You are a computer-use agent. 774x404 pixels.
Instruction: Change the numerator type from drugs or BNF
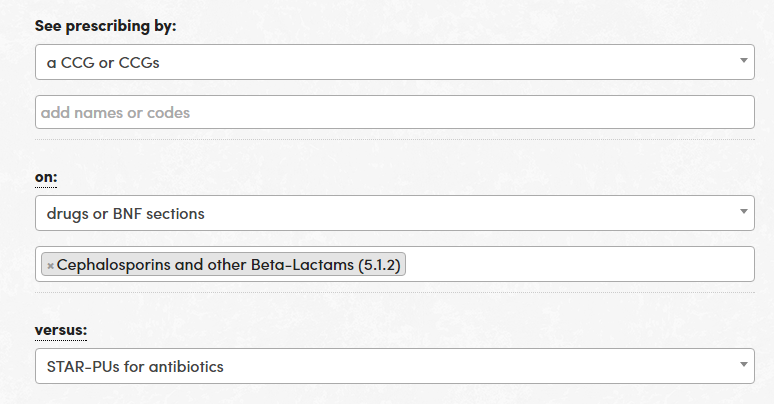394,213
